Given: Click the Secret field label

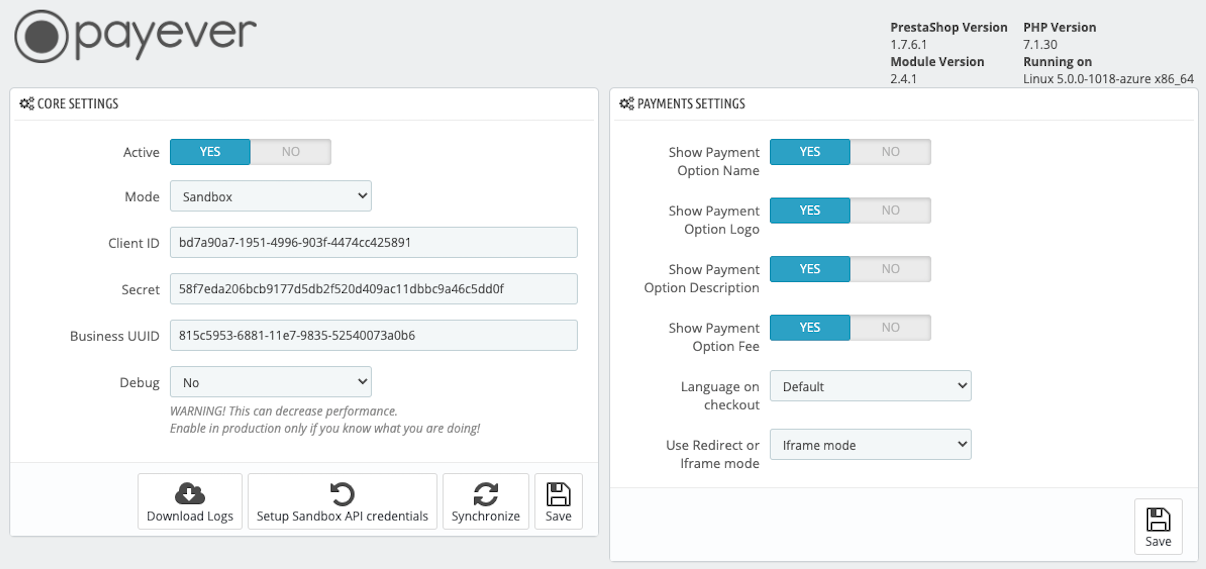Looking at the screenshot, I should point(141,289).
